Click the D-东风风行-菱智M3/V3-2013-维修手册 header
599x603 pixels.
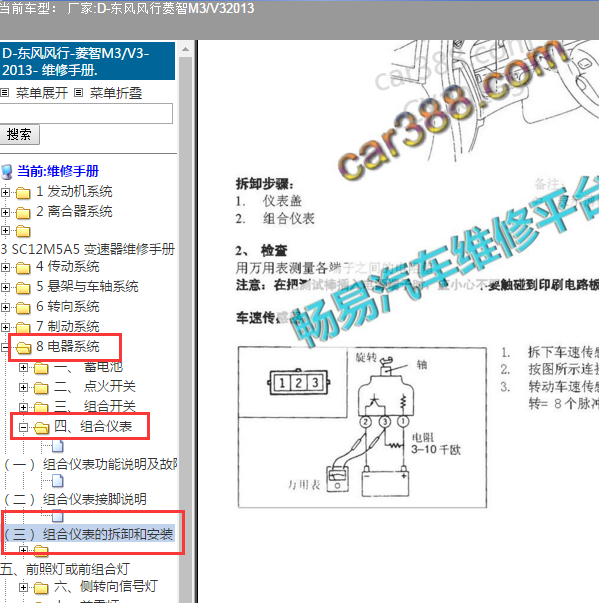(x=87, y=61)
